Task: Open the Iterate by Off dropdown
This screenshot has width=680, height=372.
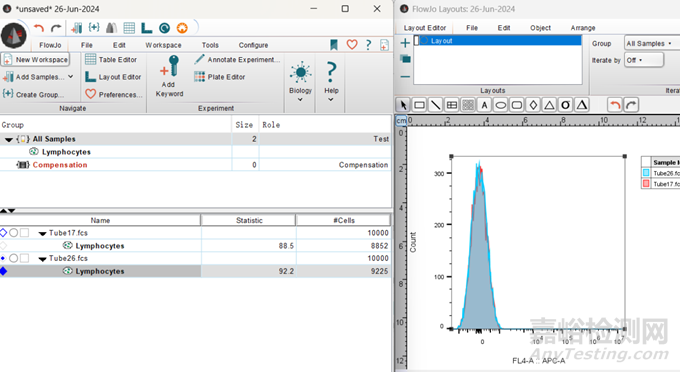Action: click(644, 60)
